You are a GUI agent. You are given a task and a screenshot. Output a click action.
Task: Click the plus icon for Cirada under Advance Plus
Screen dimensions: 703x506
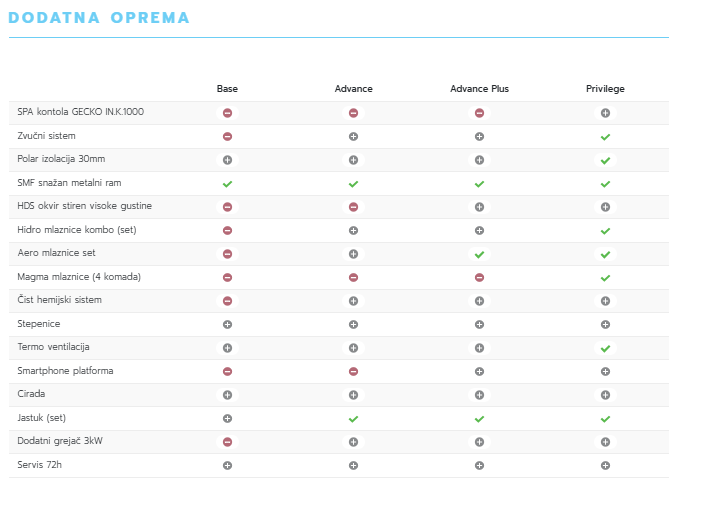pyautogui.click(x=479, y=395)
